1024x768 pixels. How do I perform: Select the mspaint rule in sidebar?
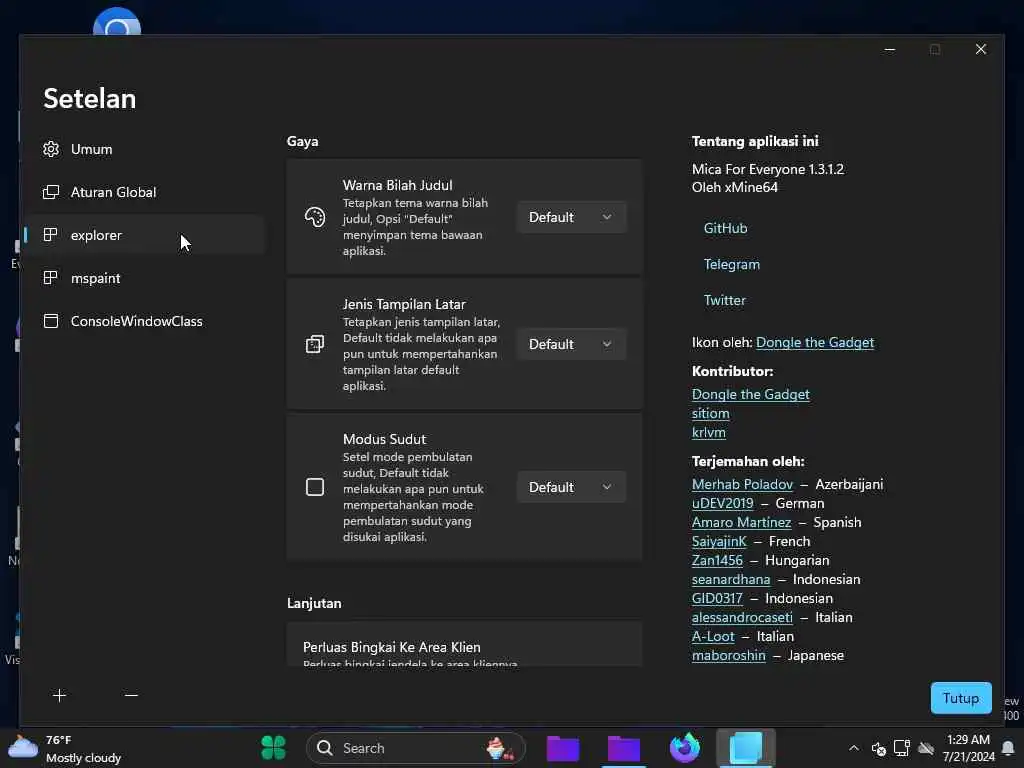145,278
